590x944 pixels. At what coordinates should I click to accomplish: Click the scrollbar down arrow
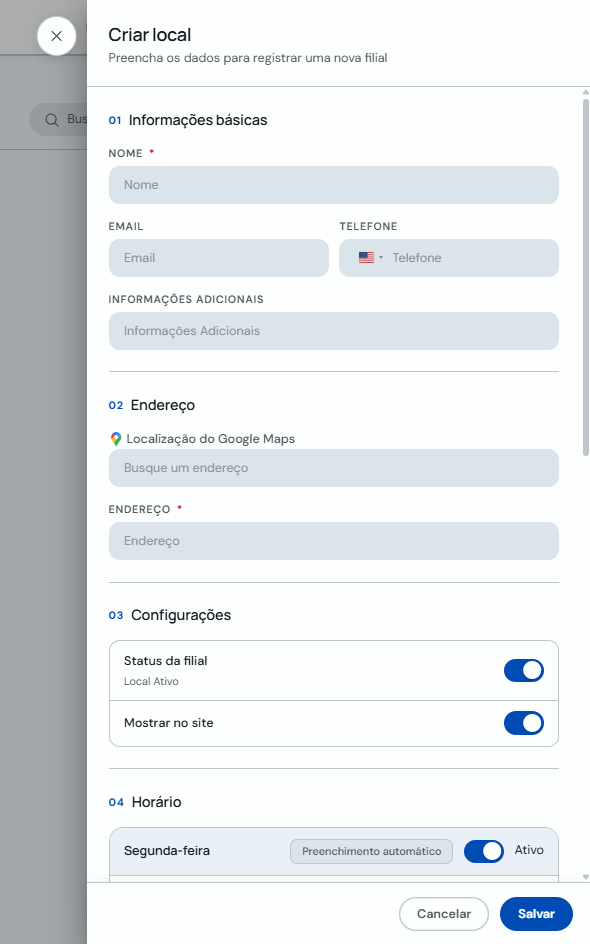585,877
